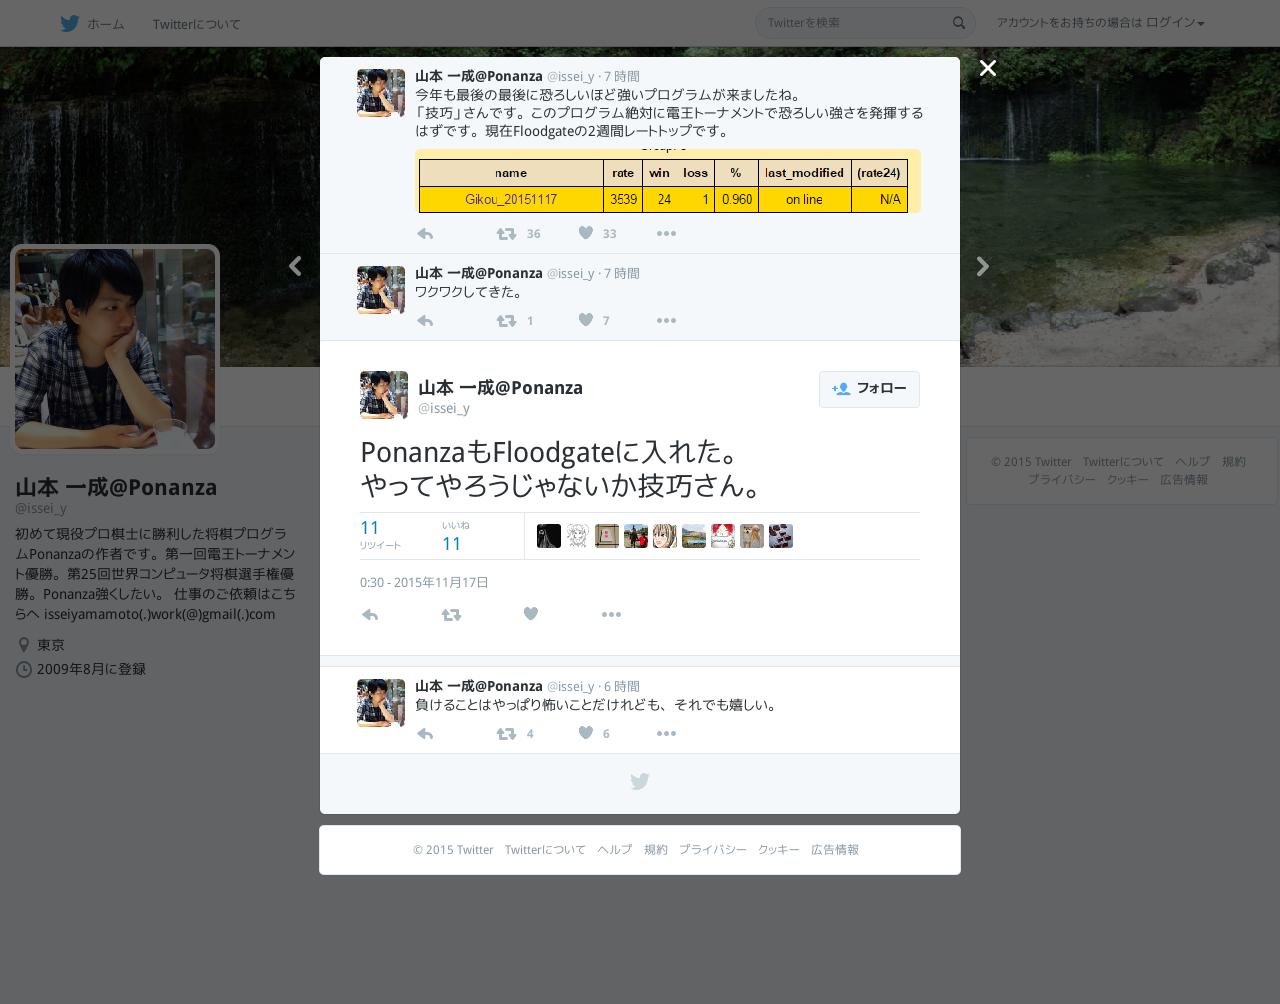1280x1004 pixels.
Task: Open more options on main tweet
Action: tap(611, 615)
